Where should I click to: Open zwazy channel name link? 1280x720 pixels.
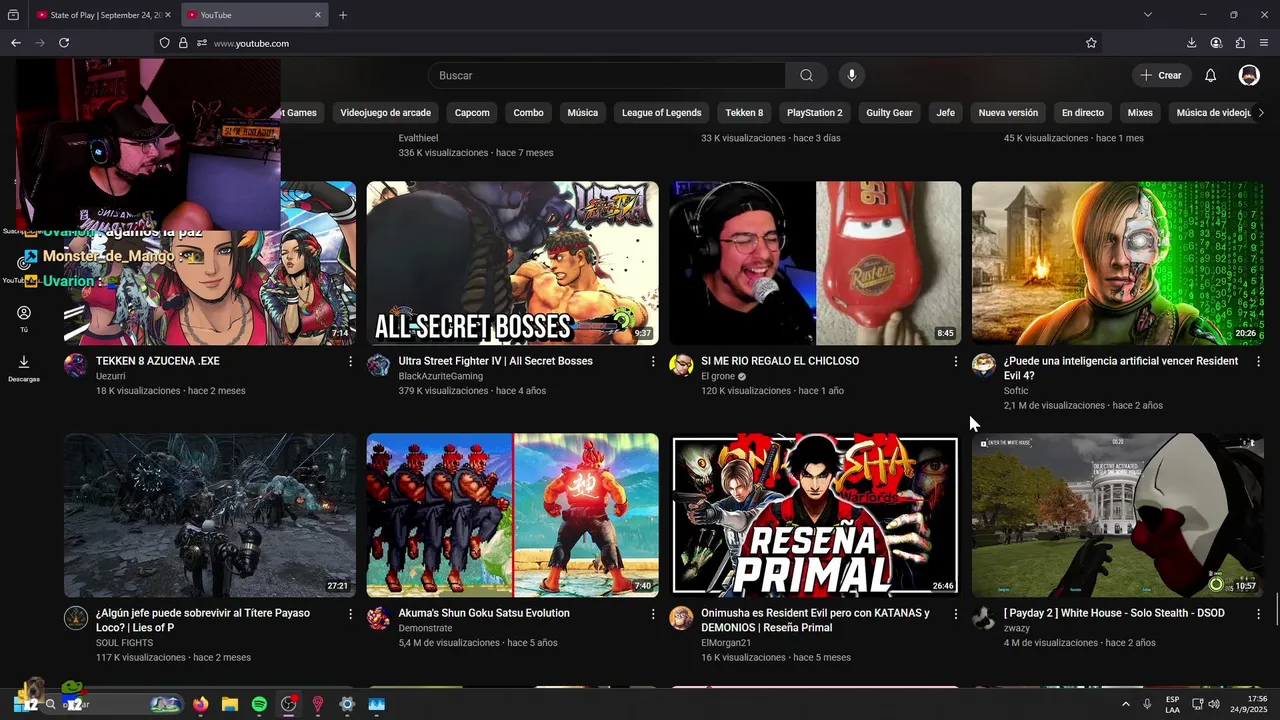1016,628
